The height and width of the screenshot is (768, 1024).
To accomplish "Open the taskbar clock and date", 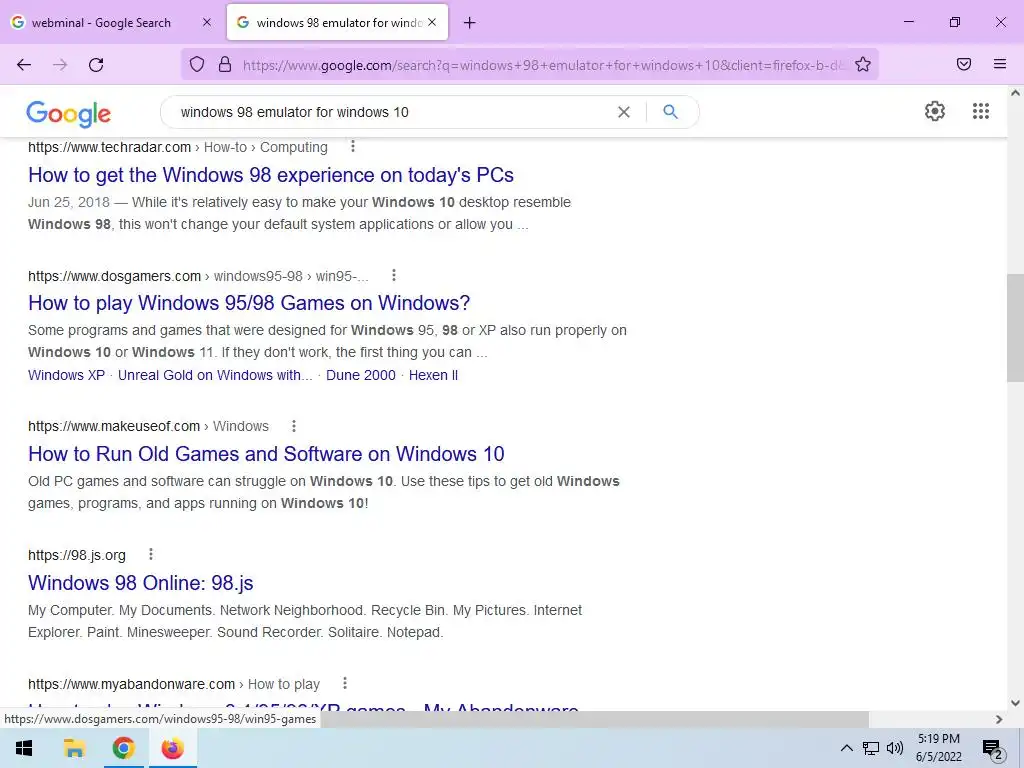I will (938, 748).
